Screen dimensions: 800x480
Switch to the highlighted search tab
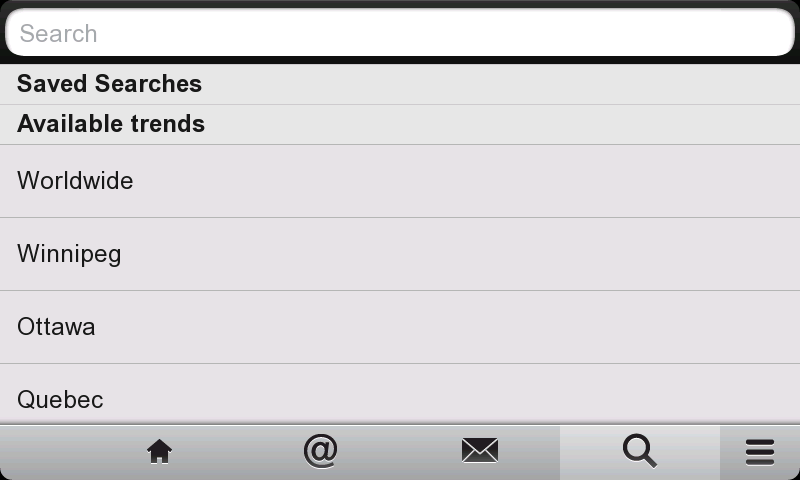pyautogui.click(x=639, y=452)
